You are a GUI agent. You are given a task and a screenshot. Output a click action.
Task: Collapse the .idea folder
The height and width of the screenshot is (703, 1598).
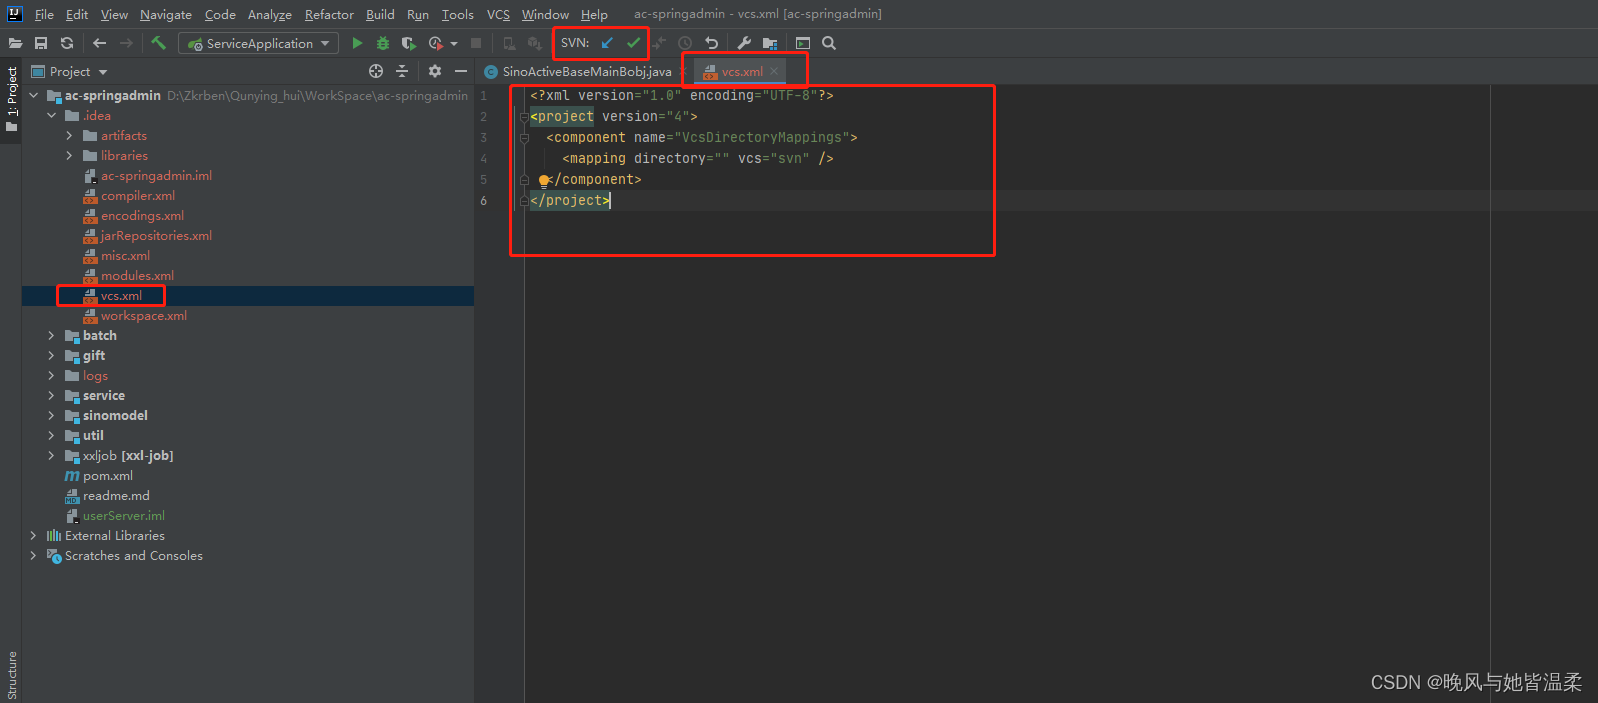click(x=52, y=116)
